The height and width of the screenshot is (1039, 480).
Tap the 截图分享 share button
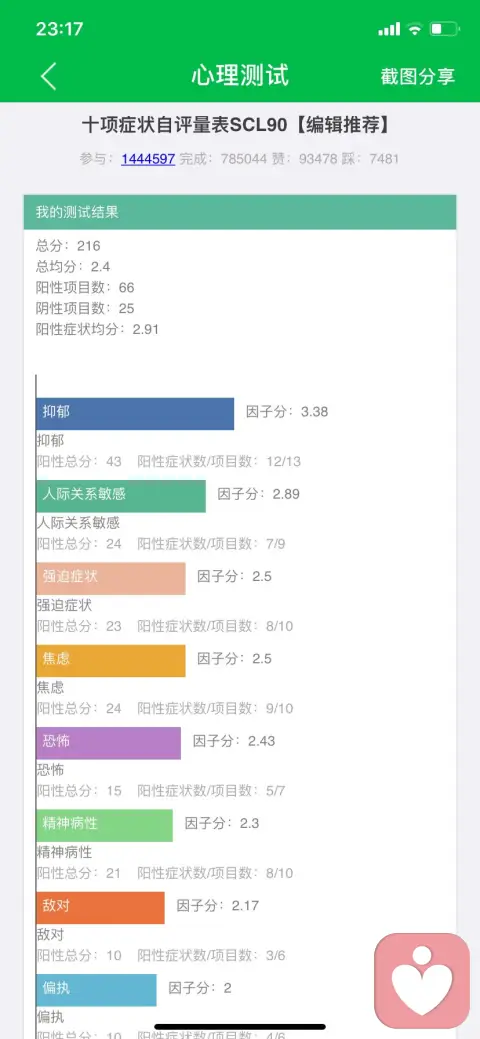click(418, 76)
